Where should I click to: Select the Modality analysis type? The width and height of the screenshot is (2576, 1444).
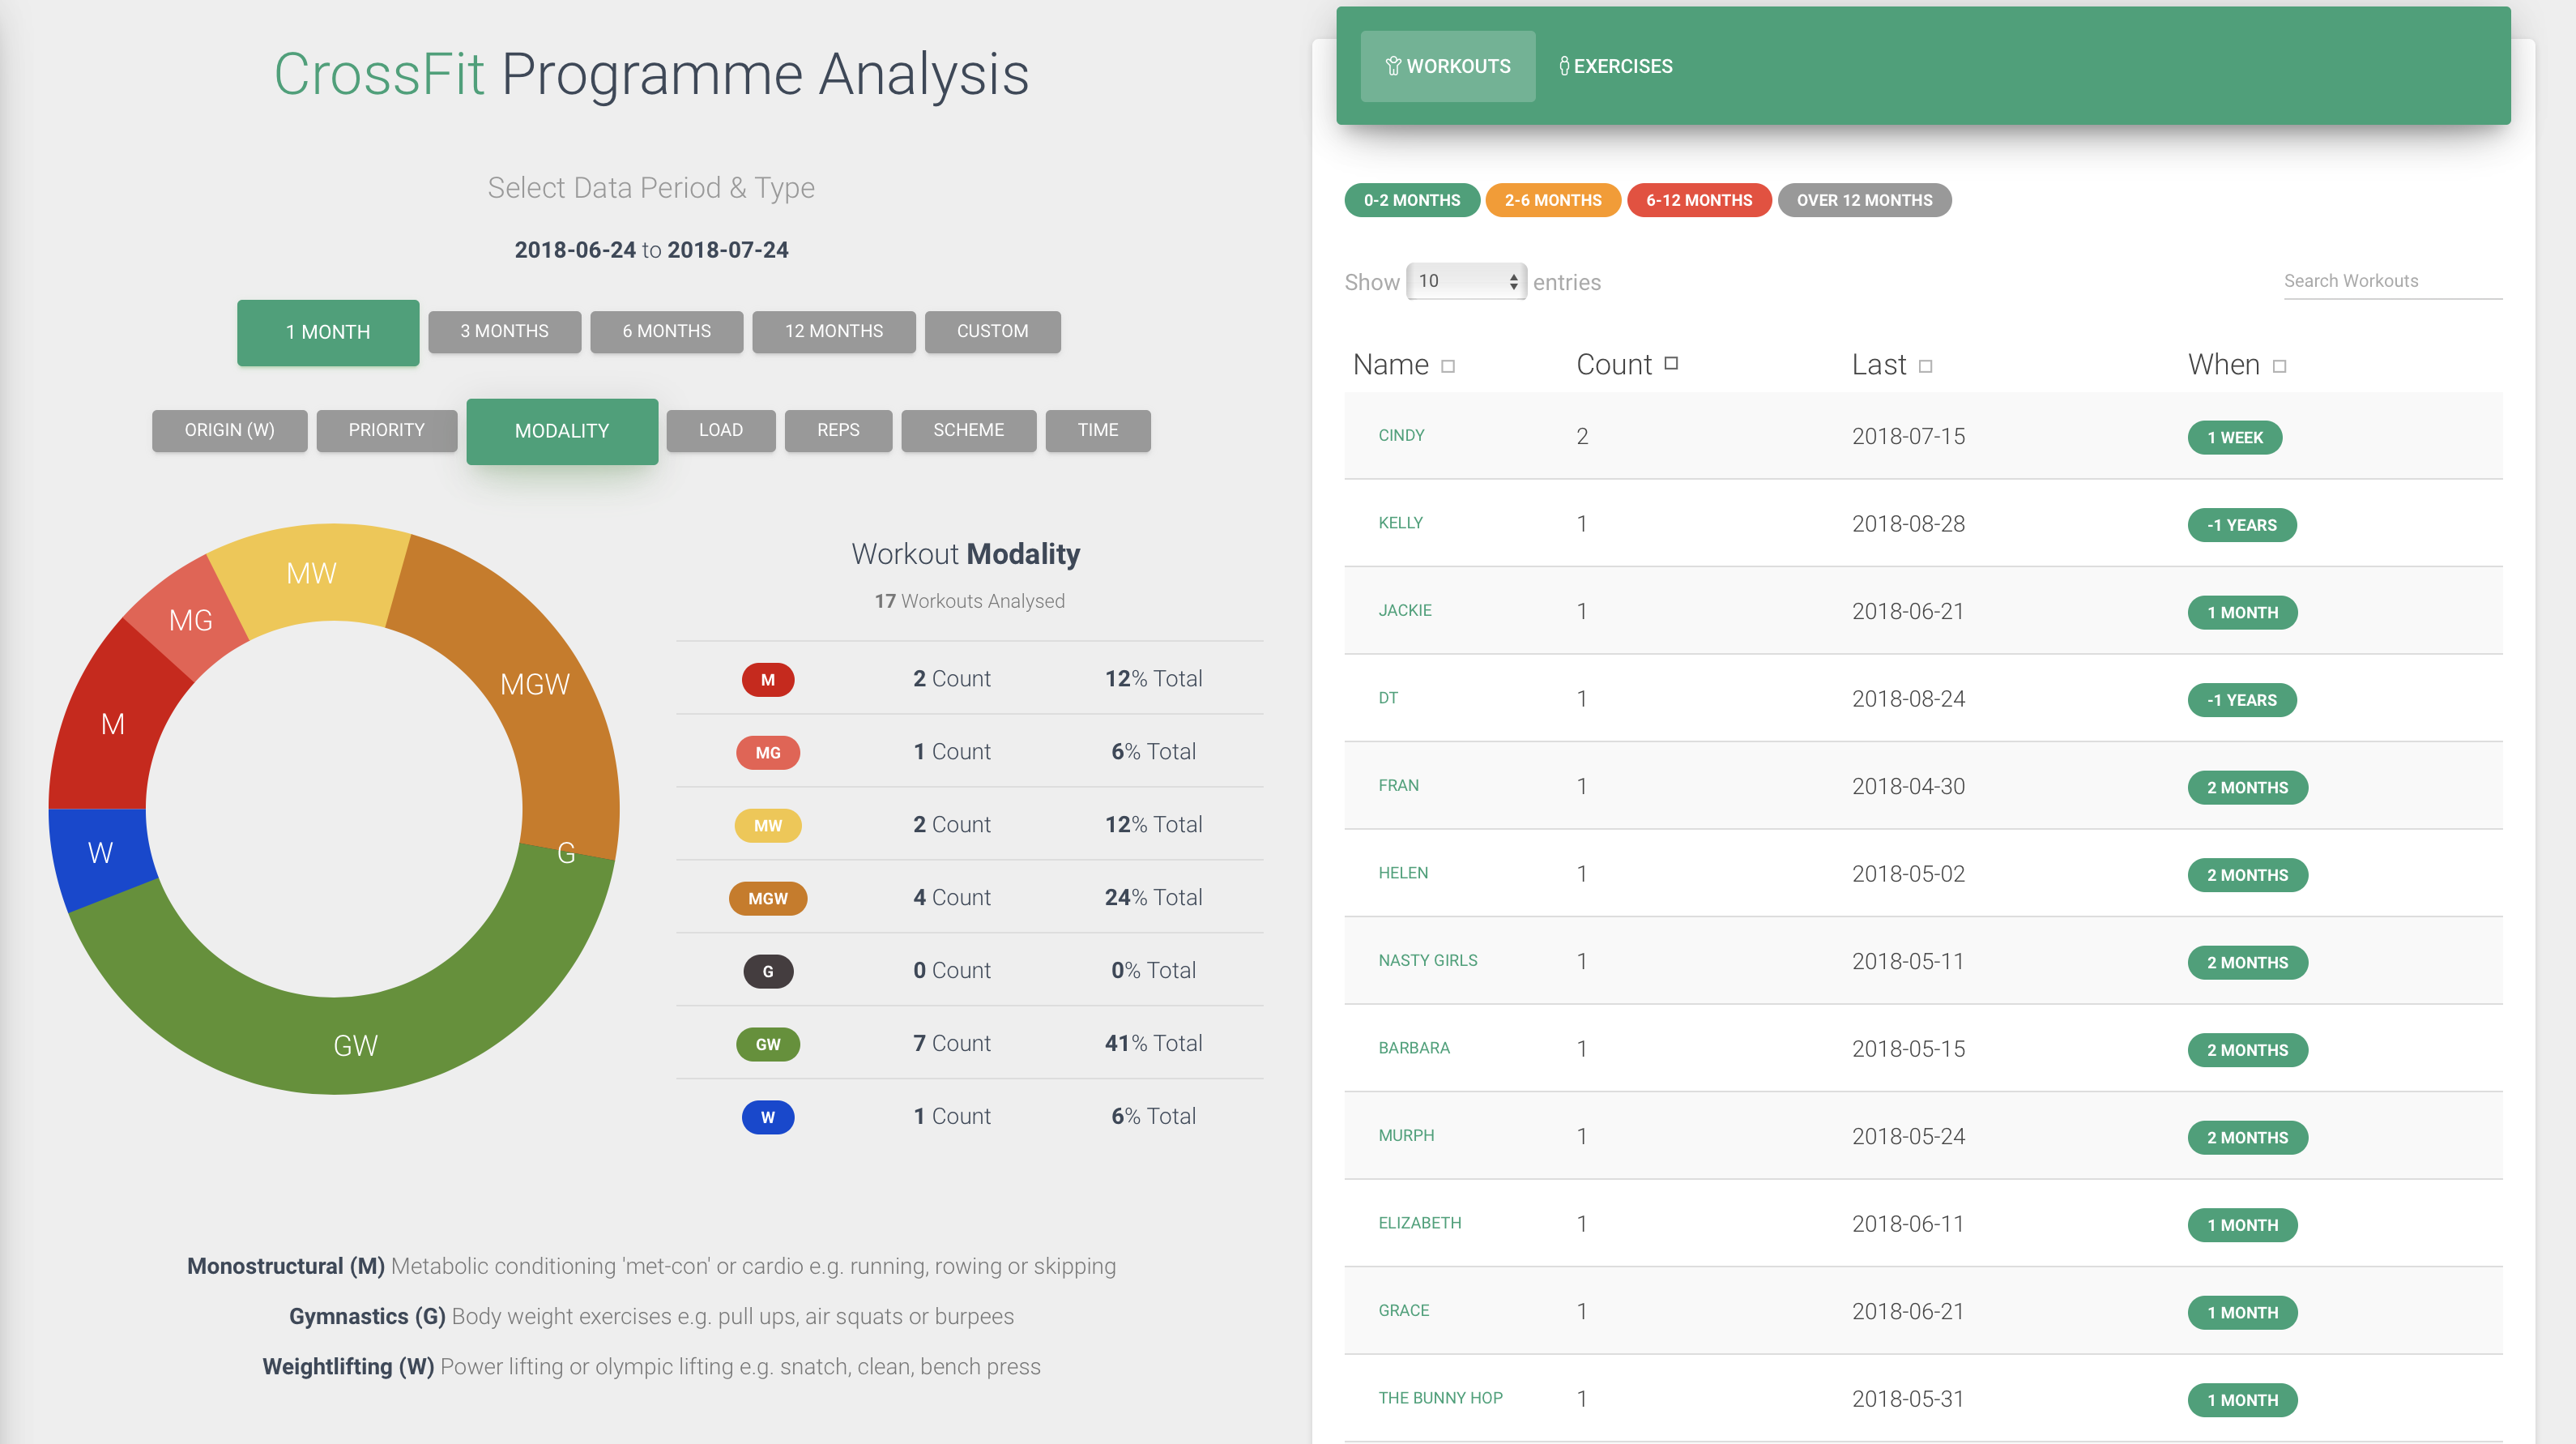[562, 431]
